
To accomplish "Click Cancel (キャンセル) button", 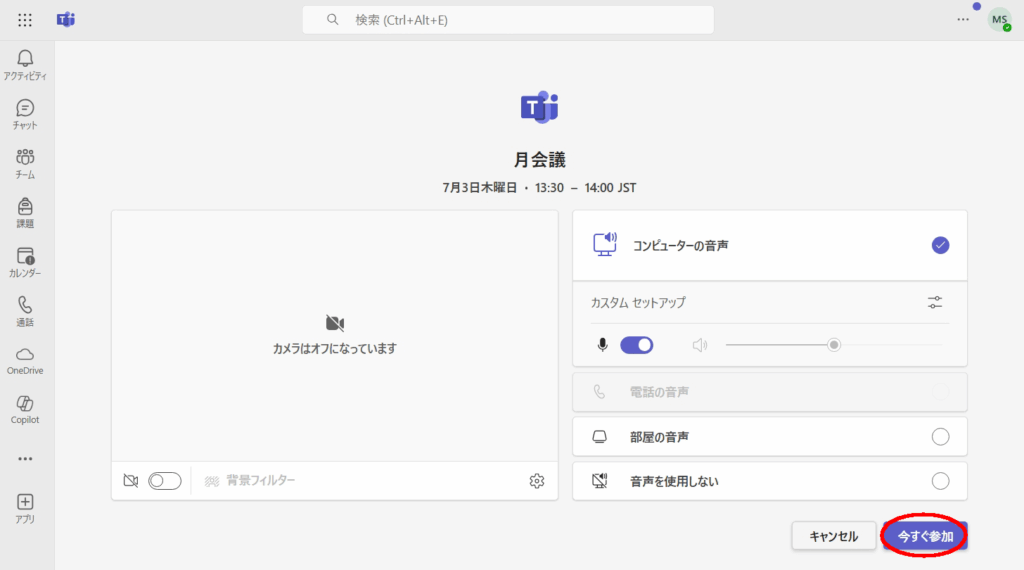I will point(834,536).
